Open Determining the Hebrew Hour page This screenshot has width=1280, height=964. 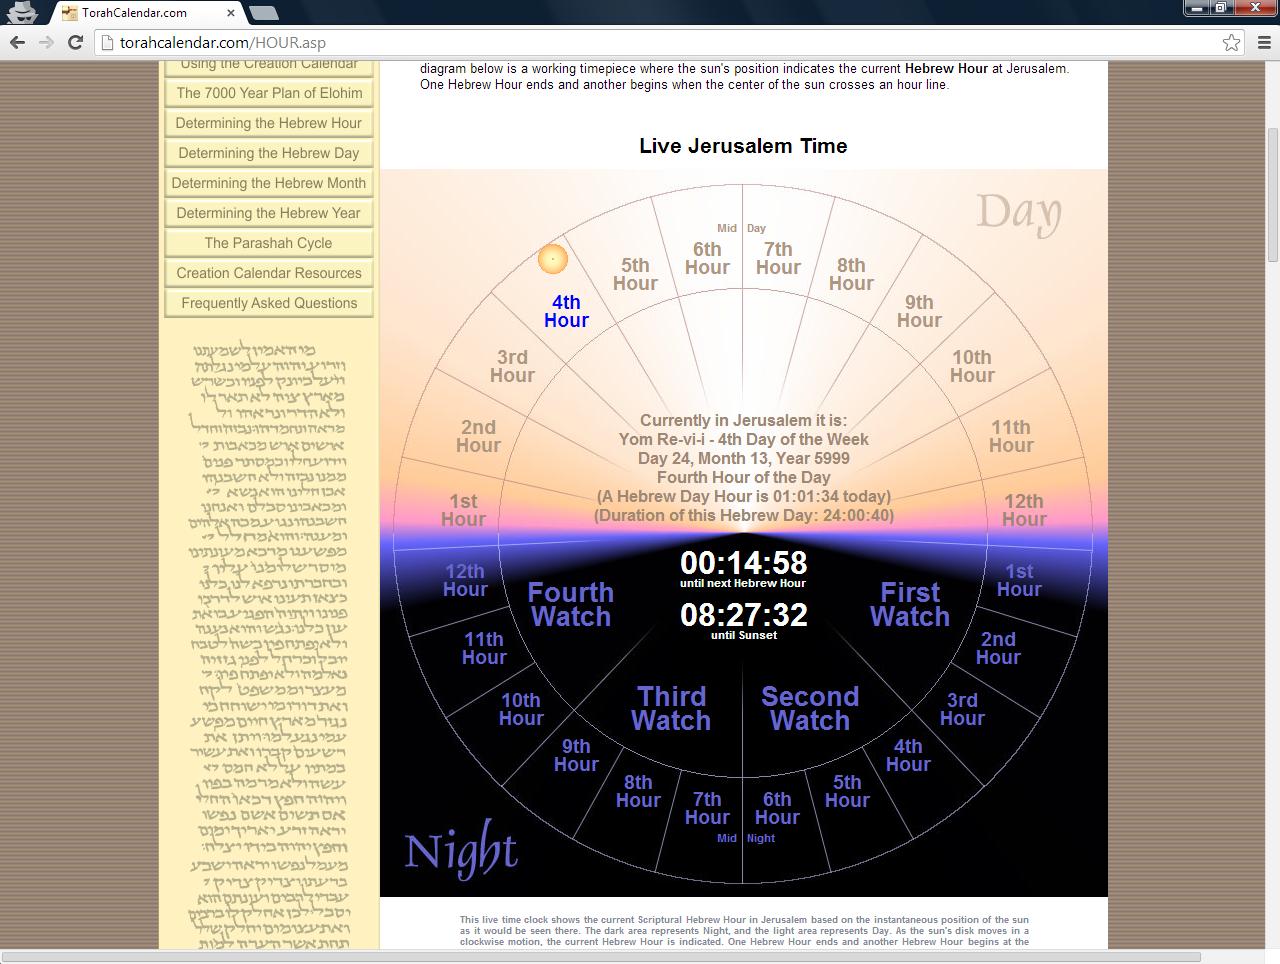tap(269, 123)
